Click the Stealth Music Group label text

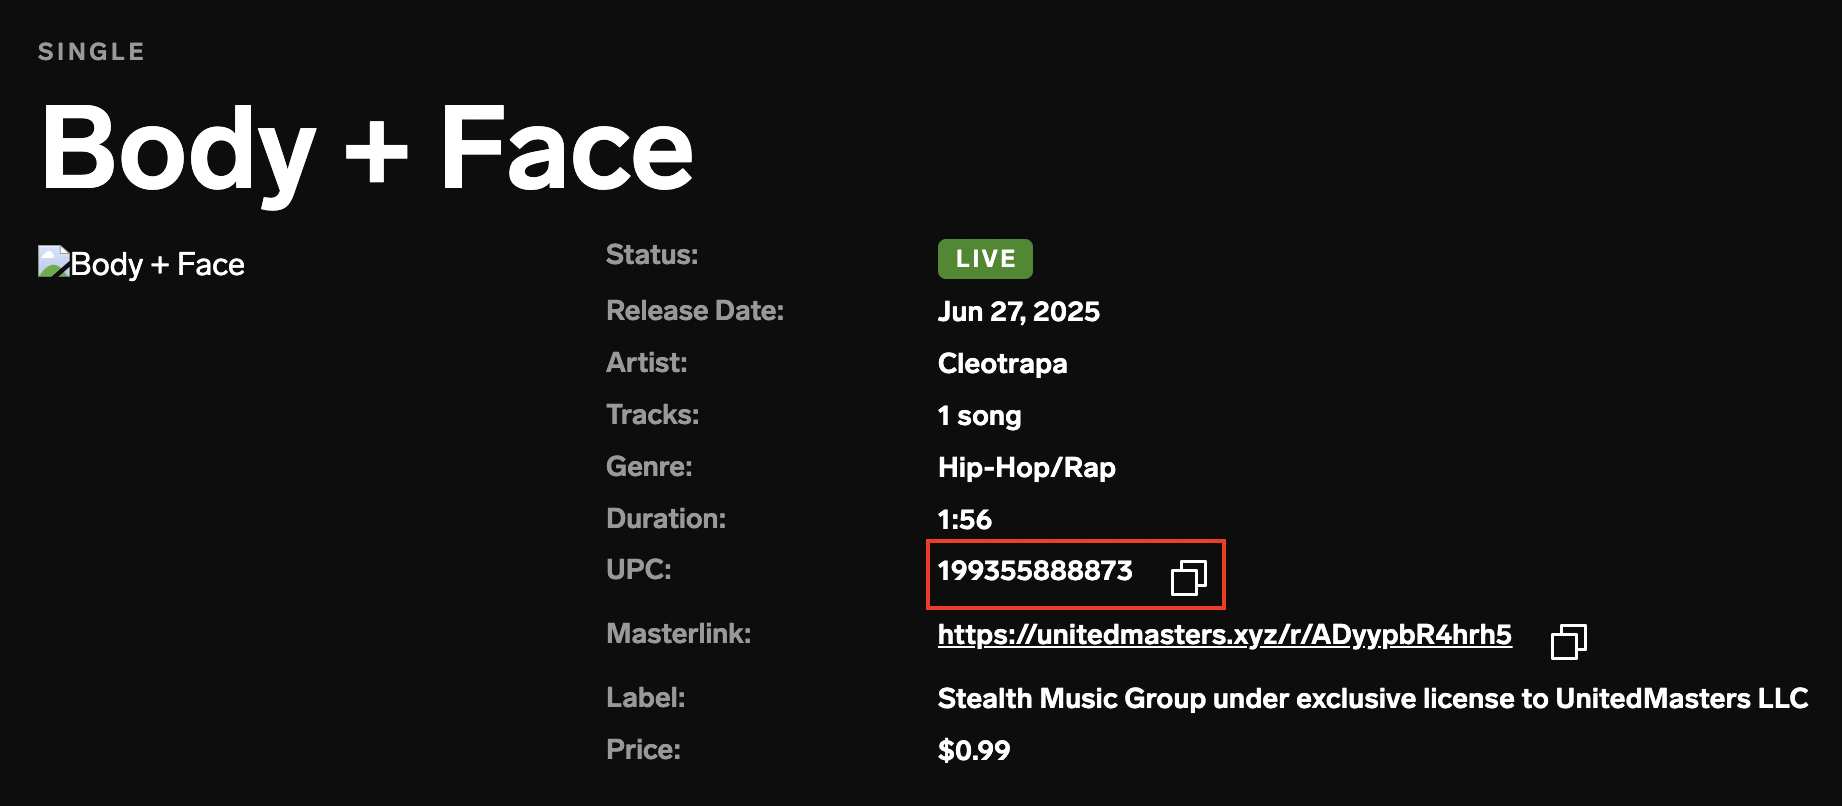pos(1373,698)
